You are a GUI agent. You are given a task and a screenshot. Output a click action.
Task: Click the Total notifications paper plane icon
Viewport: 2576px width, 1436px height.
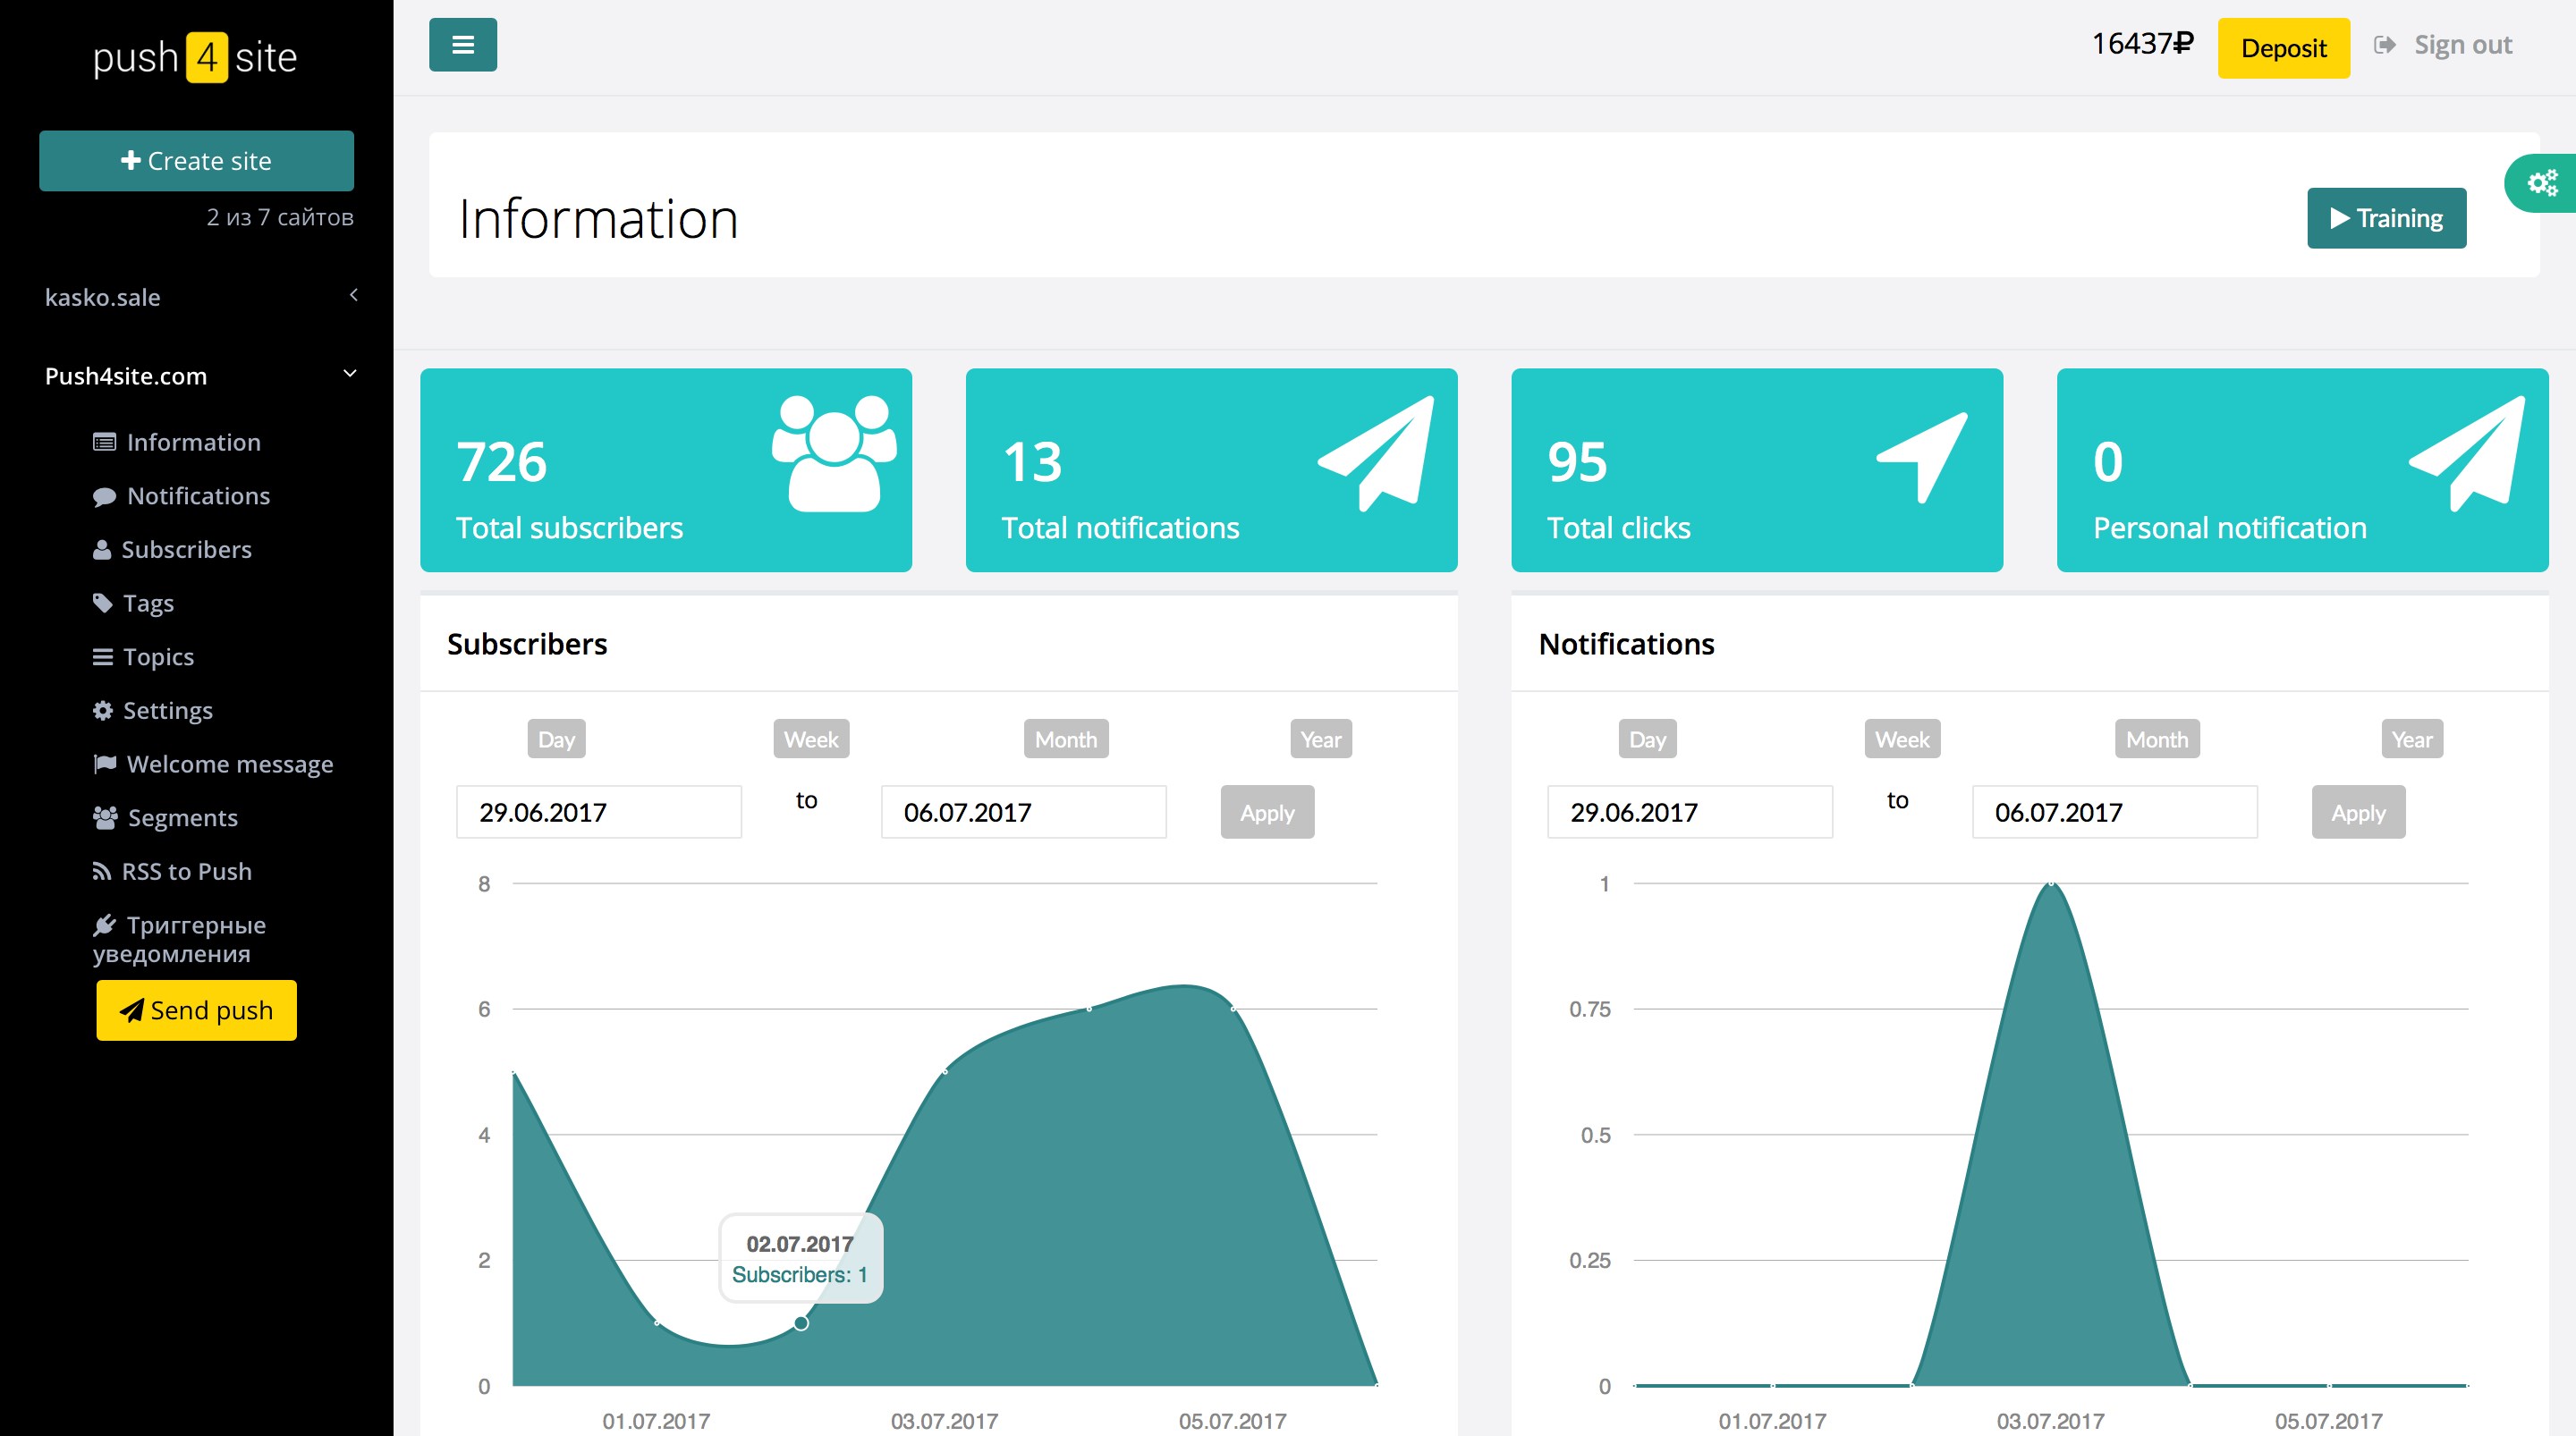click(x=1377, y=453)
